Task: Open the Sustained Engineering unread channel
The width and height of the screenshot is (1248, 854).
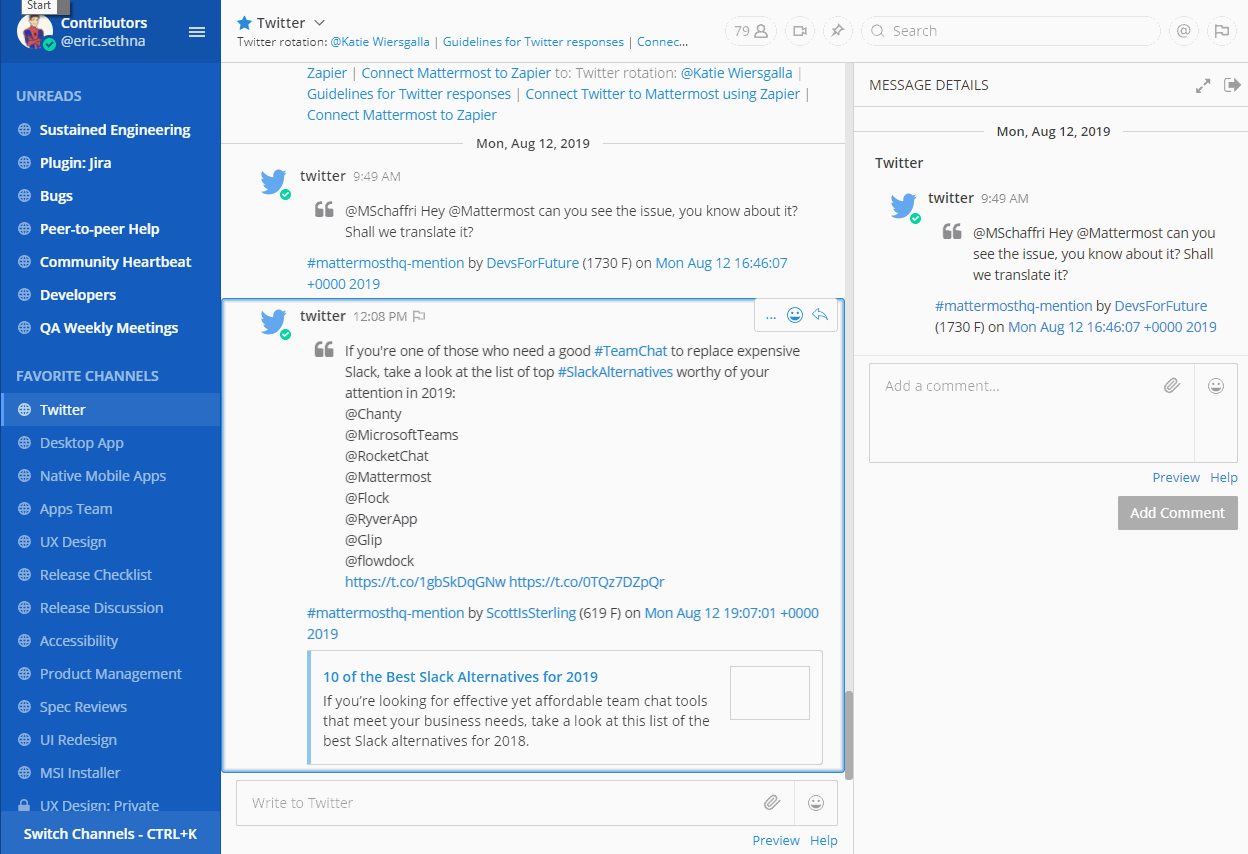Action: click(115, 130)
